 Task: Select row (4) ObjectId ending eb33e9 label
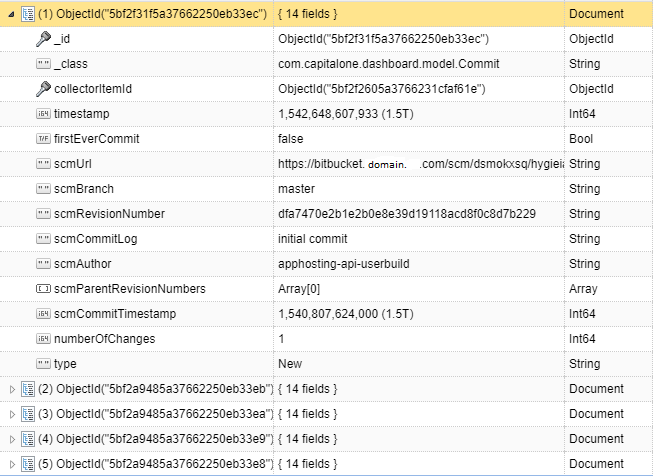click(155, 439)
